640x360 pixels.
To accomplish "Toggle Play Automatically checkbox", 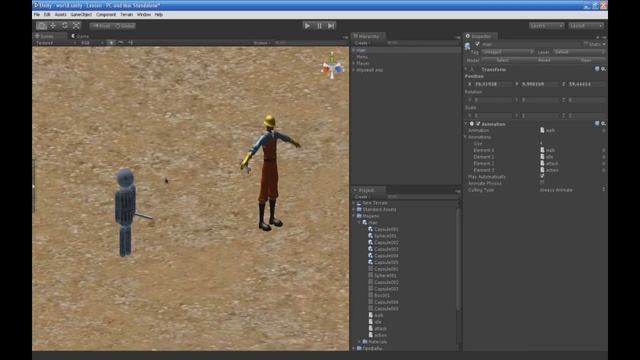I will 542,177.
